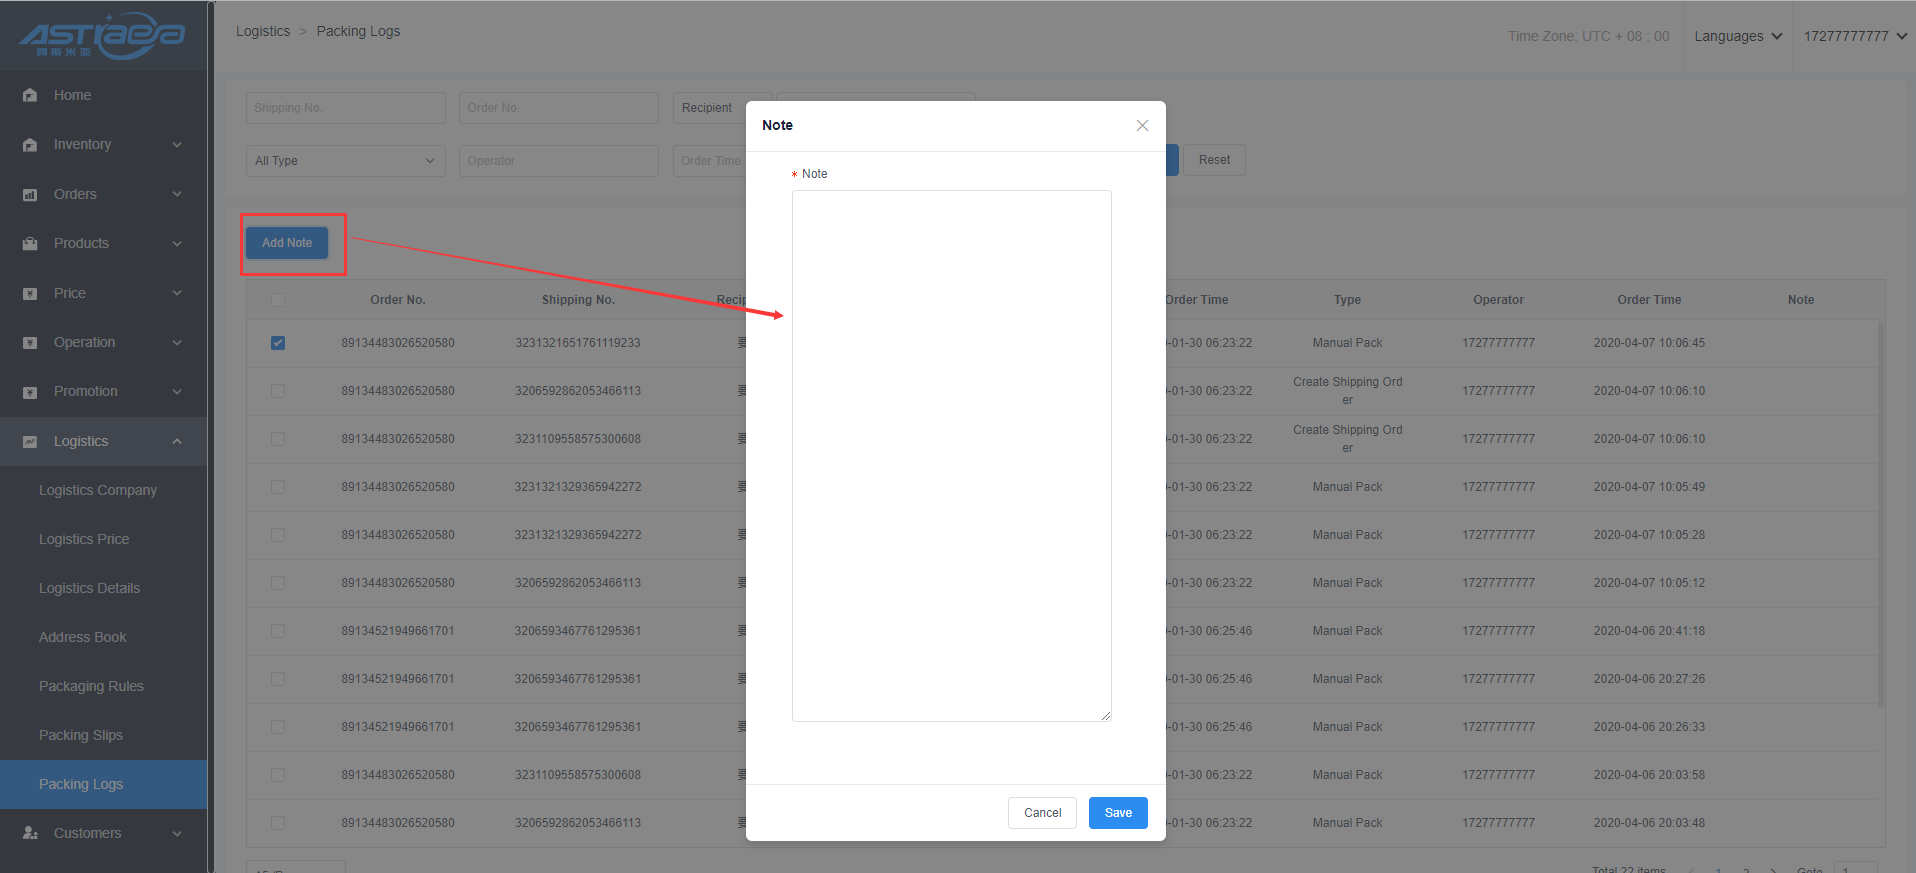Collapse the Logistics menu chevron

(177, 441)
